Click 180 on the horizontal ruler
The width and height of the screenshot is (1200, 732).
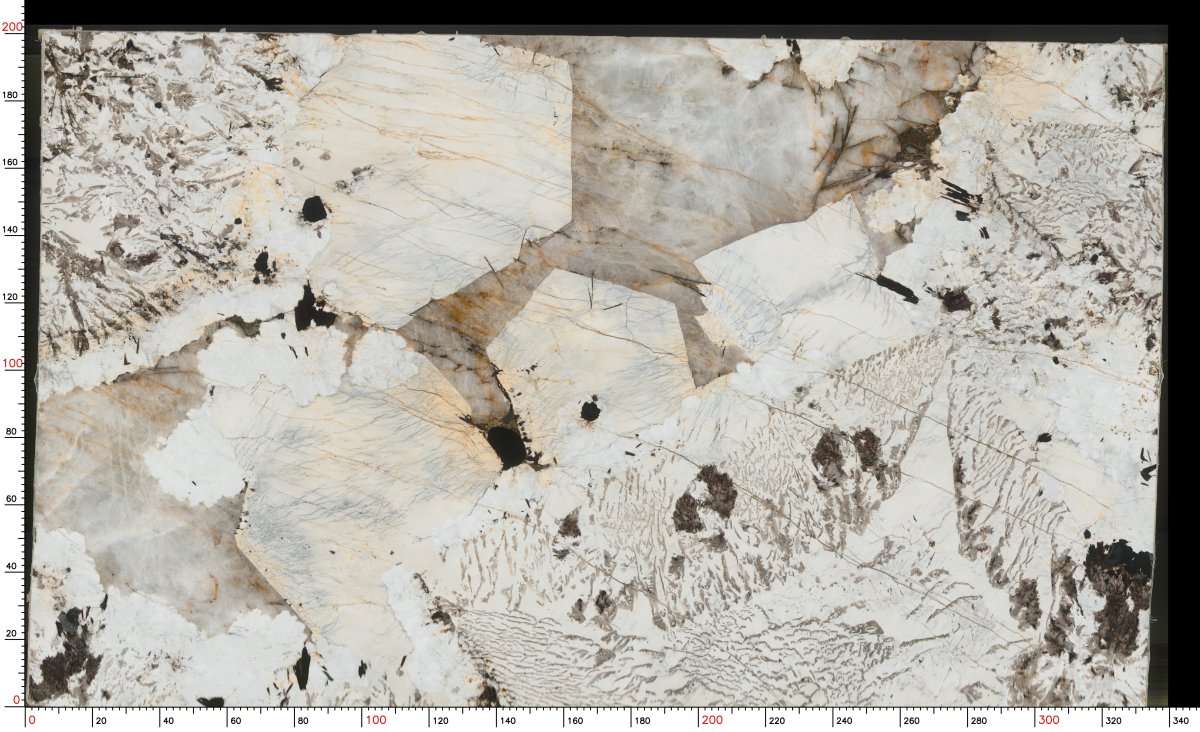(644, 720)
